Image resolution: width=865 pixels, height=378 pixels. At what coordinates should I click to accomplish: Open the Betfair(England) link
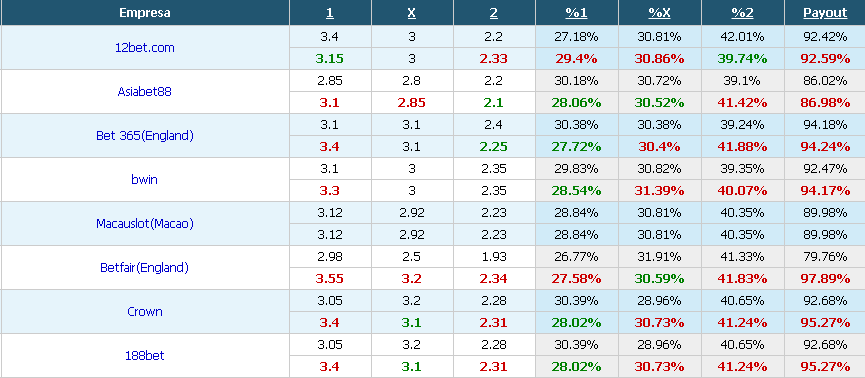tap(145, 268)
